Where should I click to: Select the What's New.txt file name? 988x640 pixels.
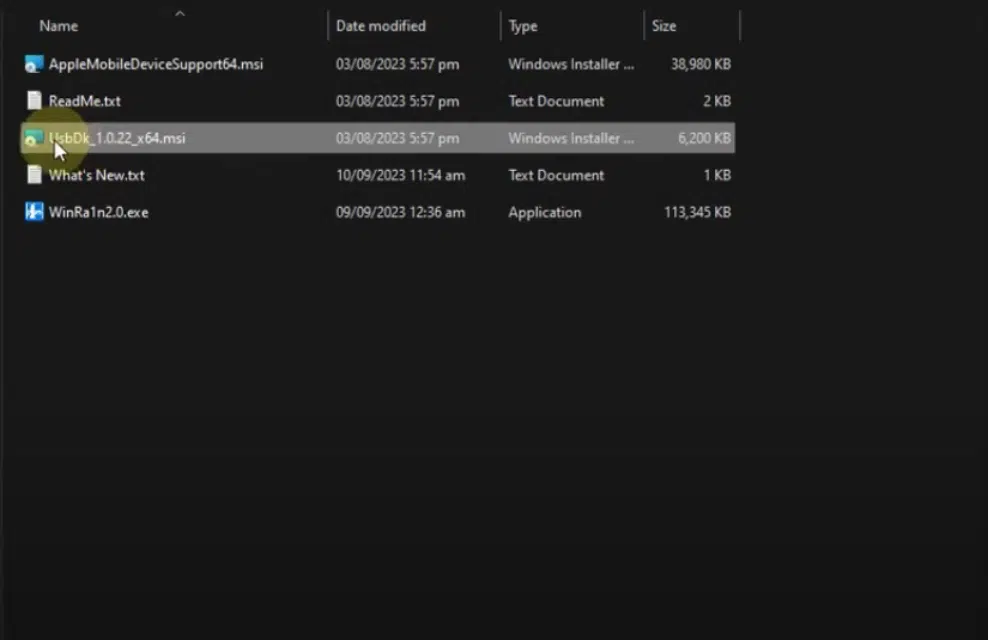97,175
